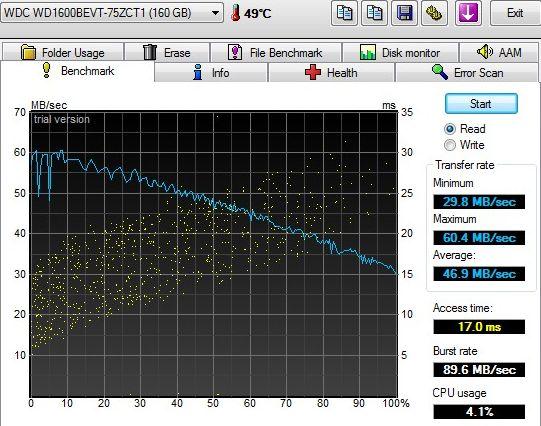Open the Error Scan magnifier icon

point(440,72)
